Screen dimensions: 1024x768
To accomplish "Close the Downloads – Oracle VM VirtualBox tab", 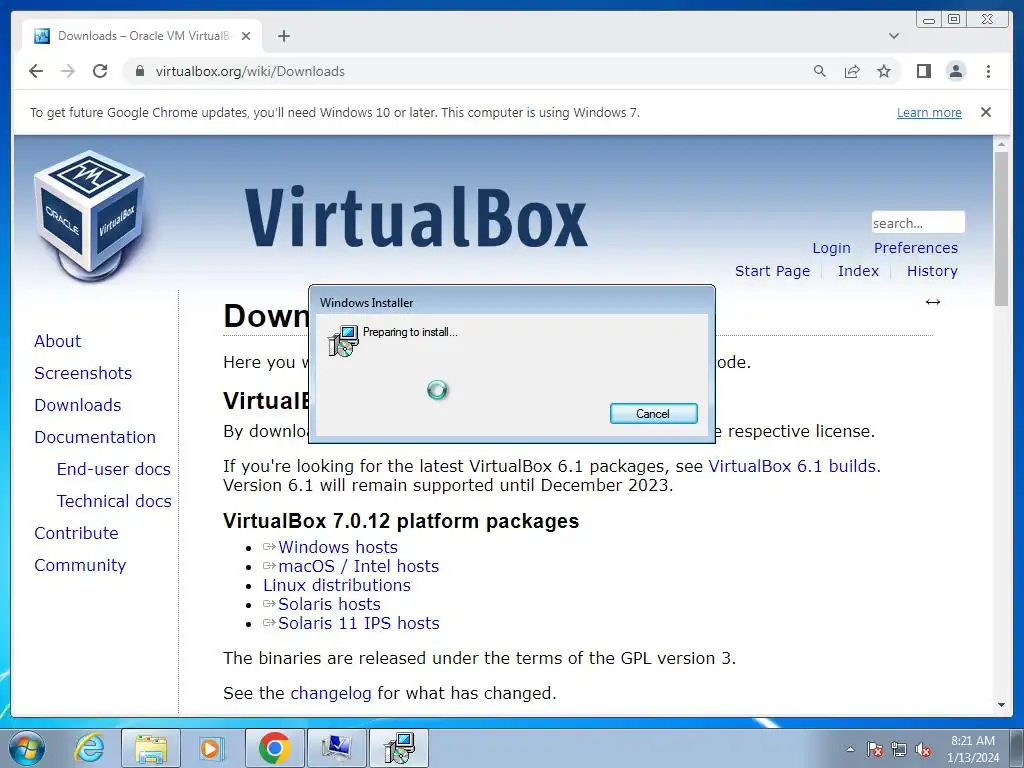I will pos(246,36).
